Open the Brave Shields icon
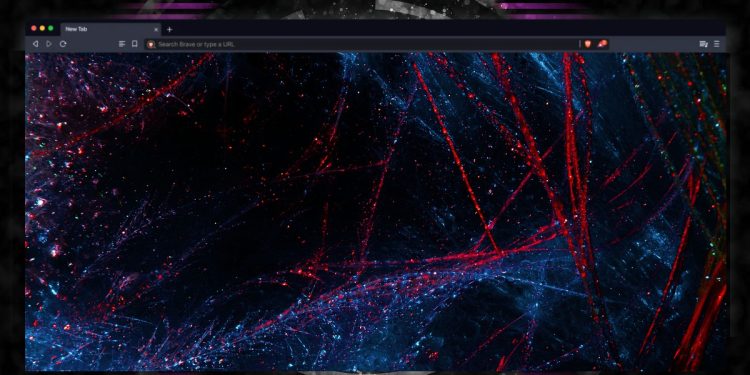The width and height of the screenshot is (750, 375). pyautogui.click(x=588, y=44)
